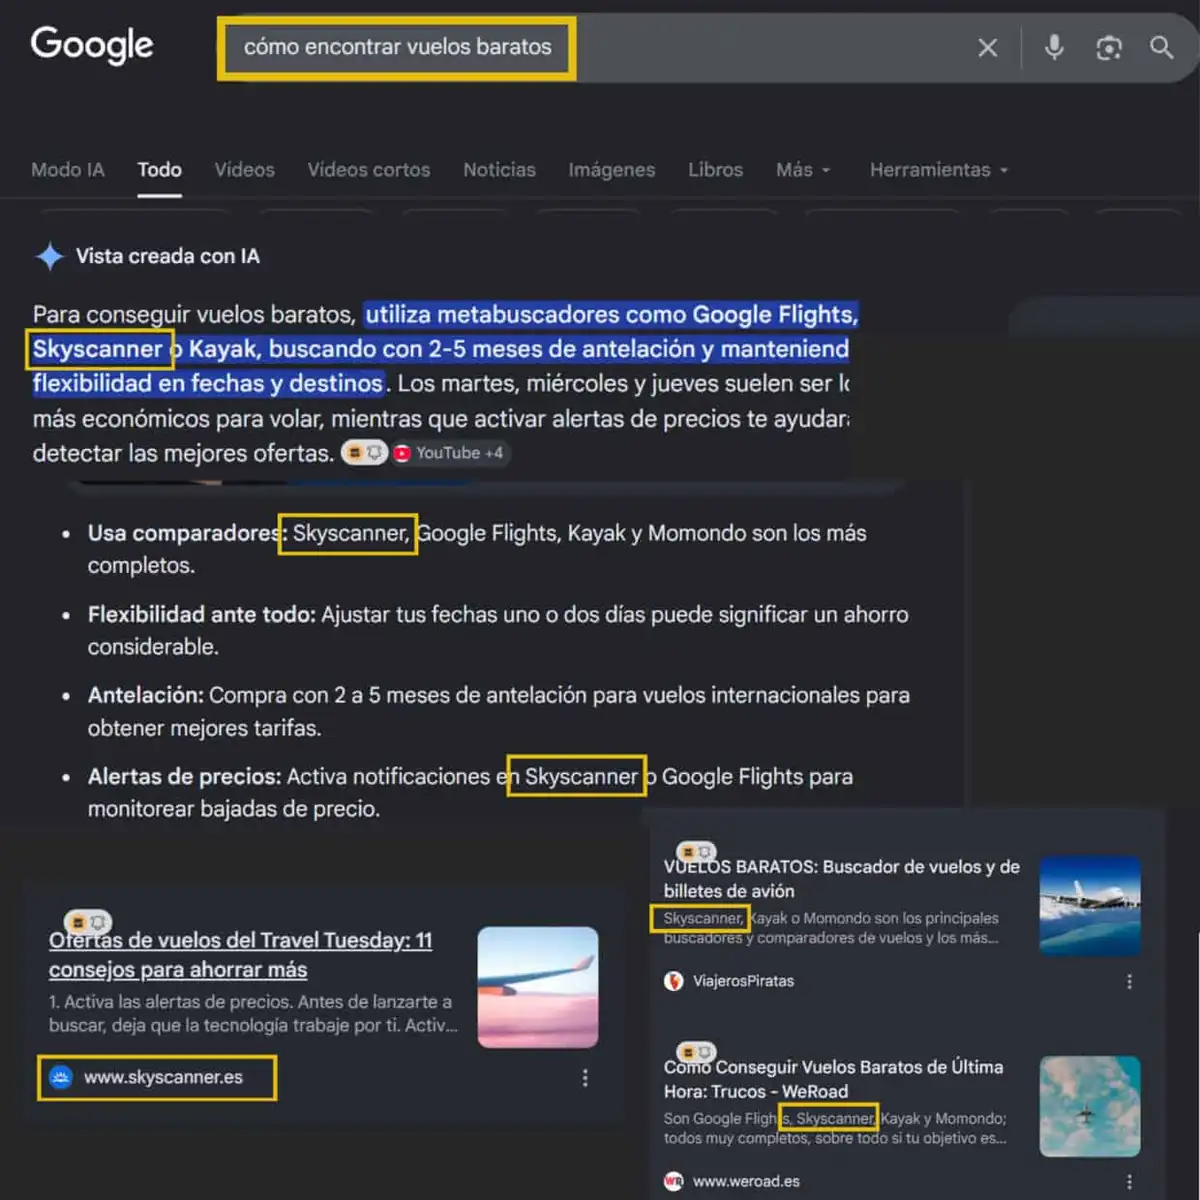Select the Todo tab
Image resolution: width=1200 pixels, height=1200 pixels.
pyautogui.click(x=160, y=170)
